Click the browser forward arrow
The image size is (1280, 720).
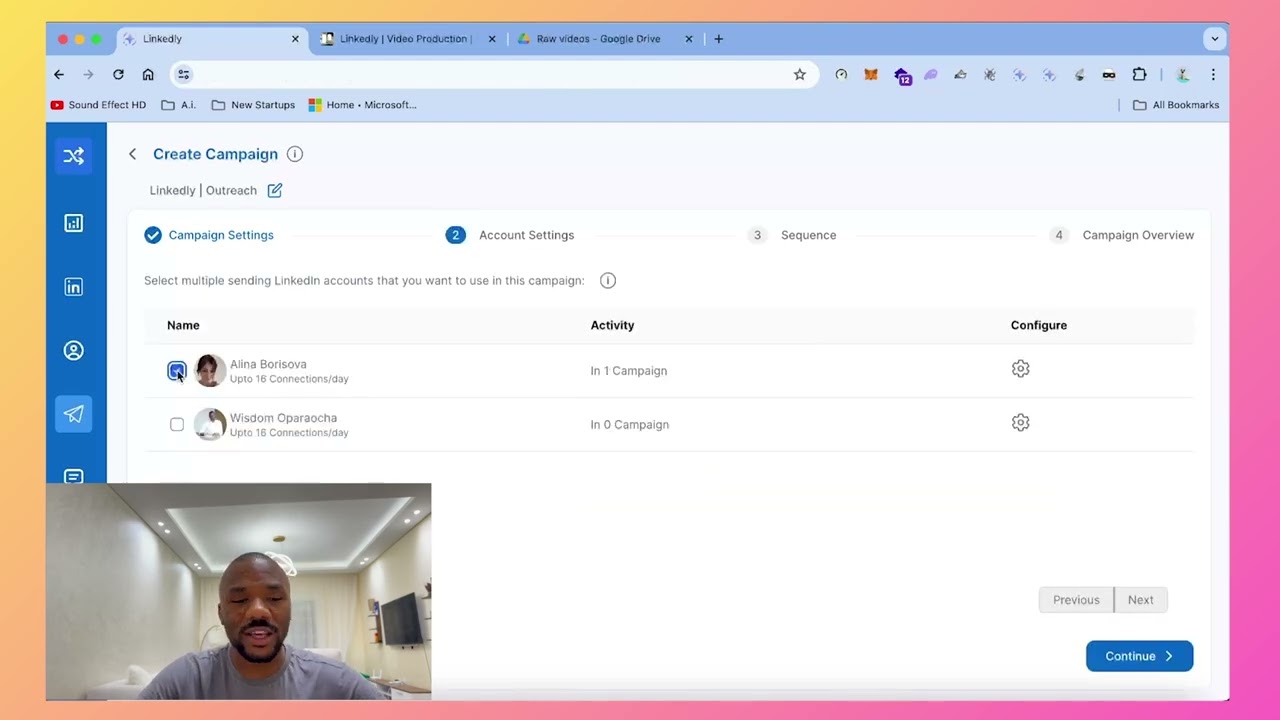point(88,74)
